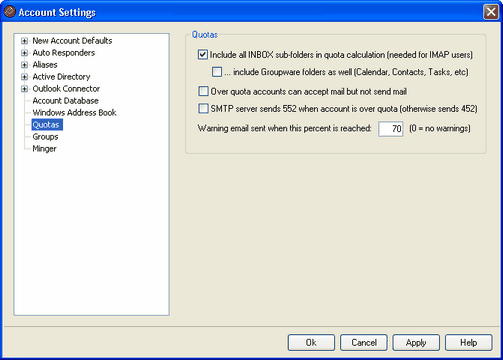The width and height of the screenshot is (503, 360).
Task: Enable Over quota accounts can accept mail
Action: pos(203,91)
